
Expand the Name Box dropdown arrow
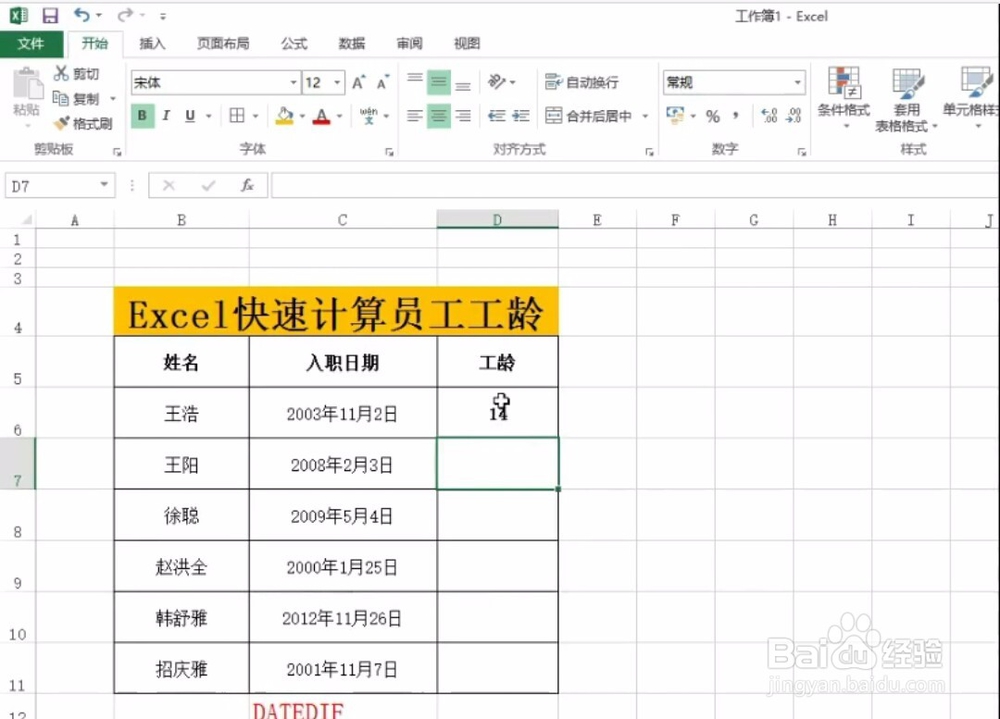click(x=104, y=185)
